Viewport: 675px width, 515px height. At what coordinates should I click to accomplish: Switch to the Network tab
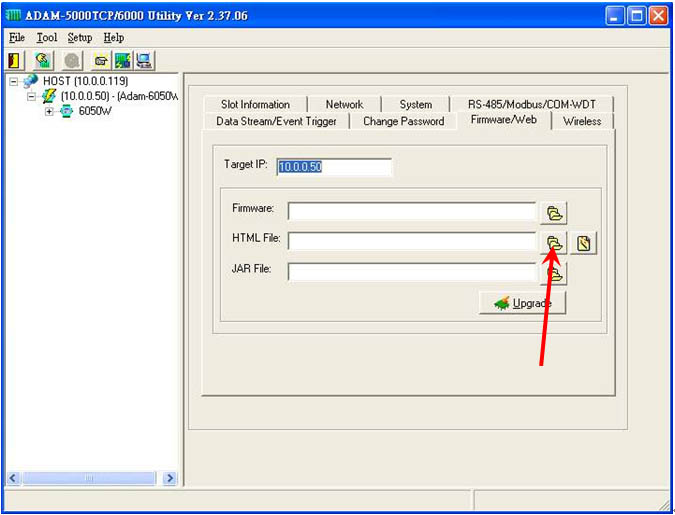click(344, 104)
